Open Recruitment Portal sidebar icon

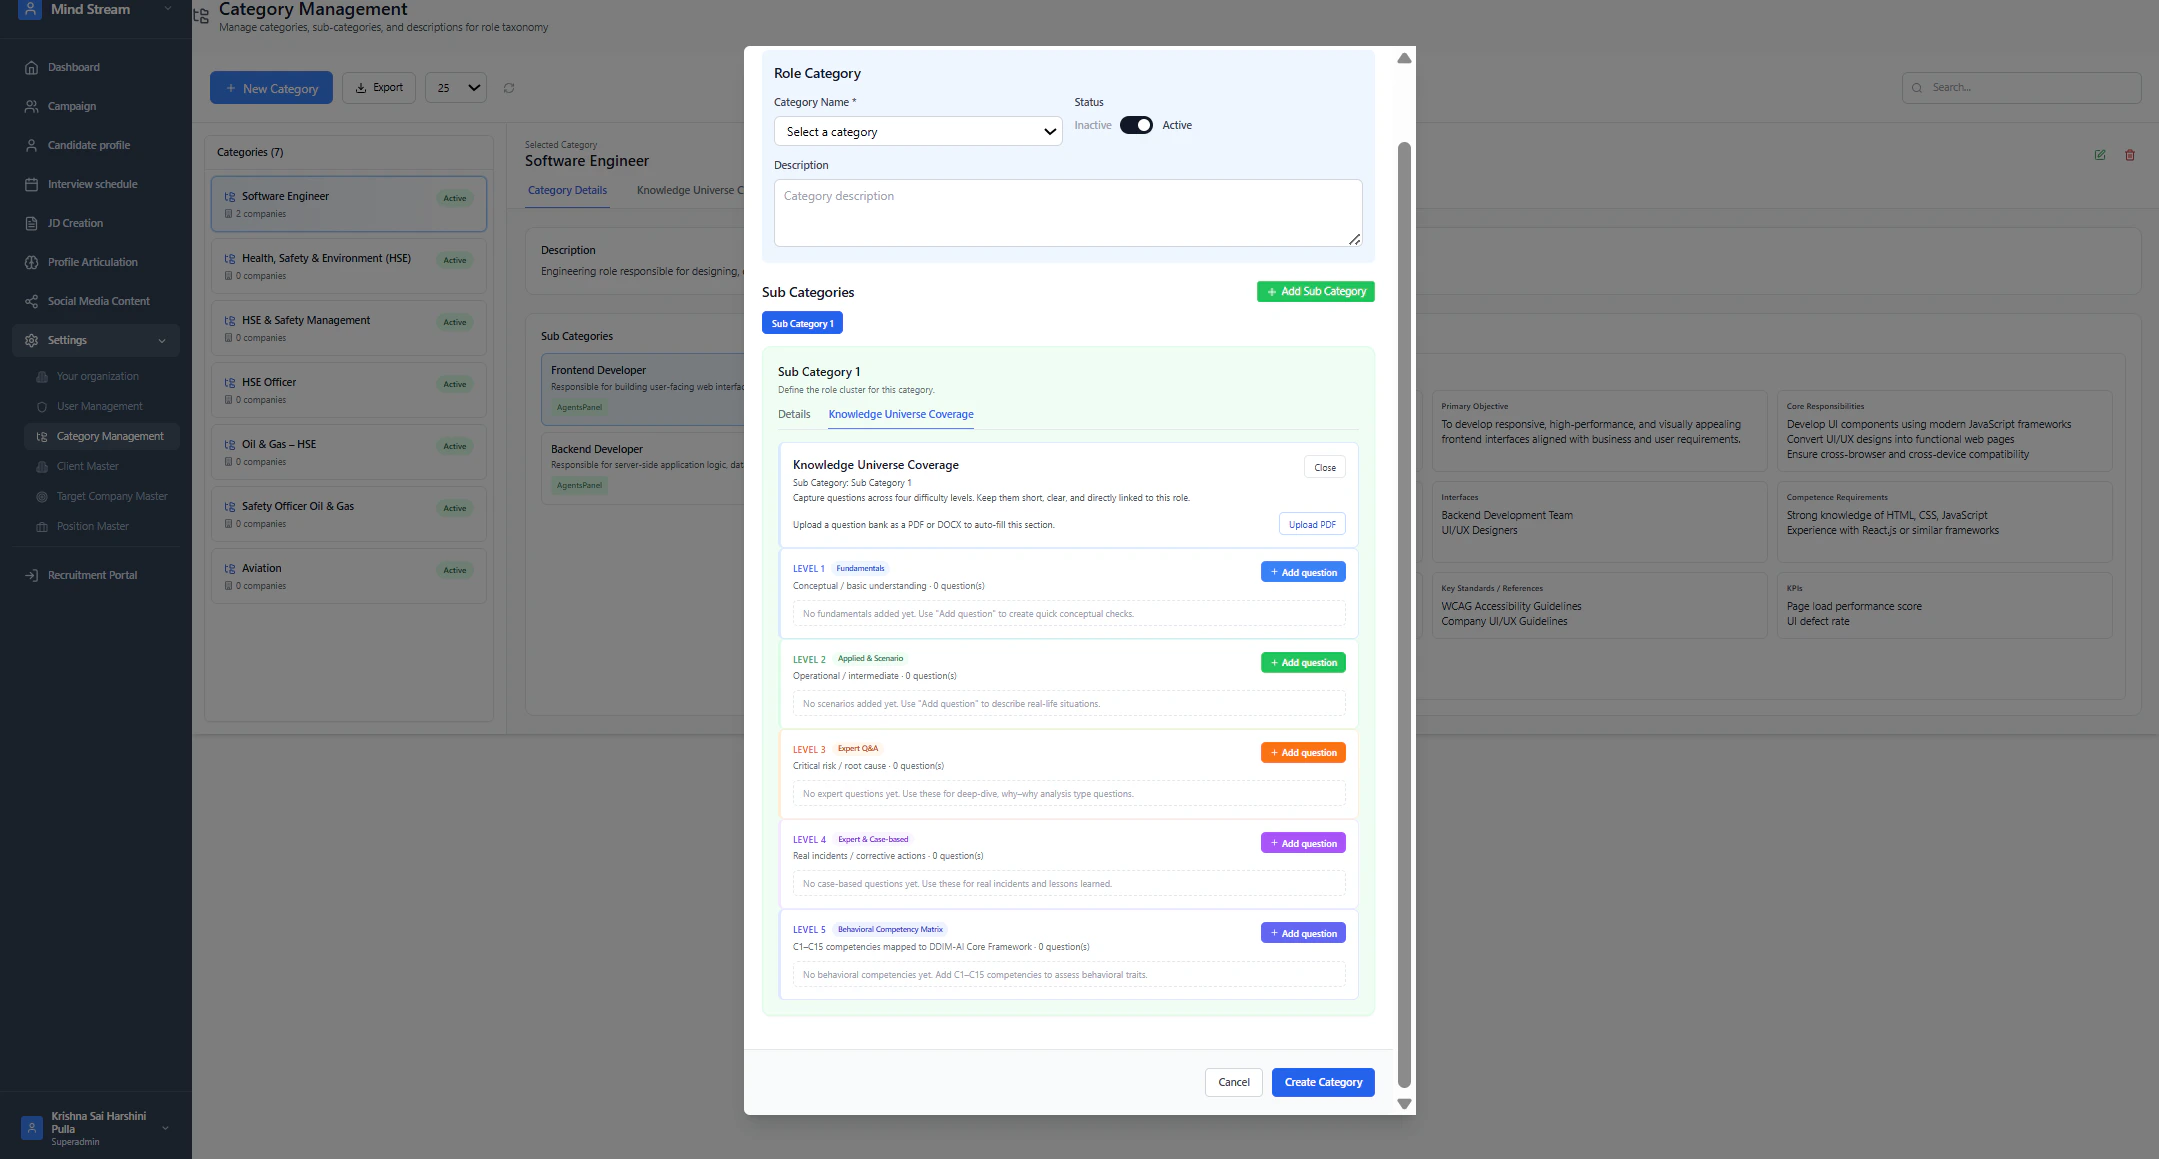click(31, 576)
